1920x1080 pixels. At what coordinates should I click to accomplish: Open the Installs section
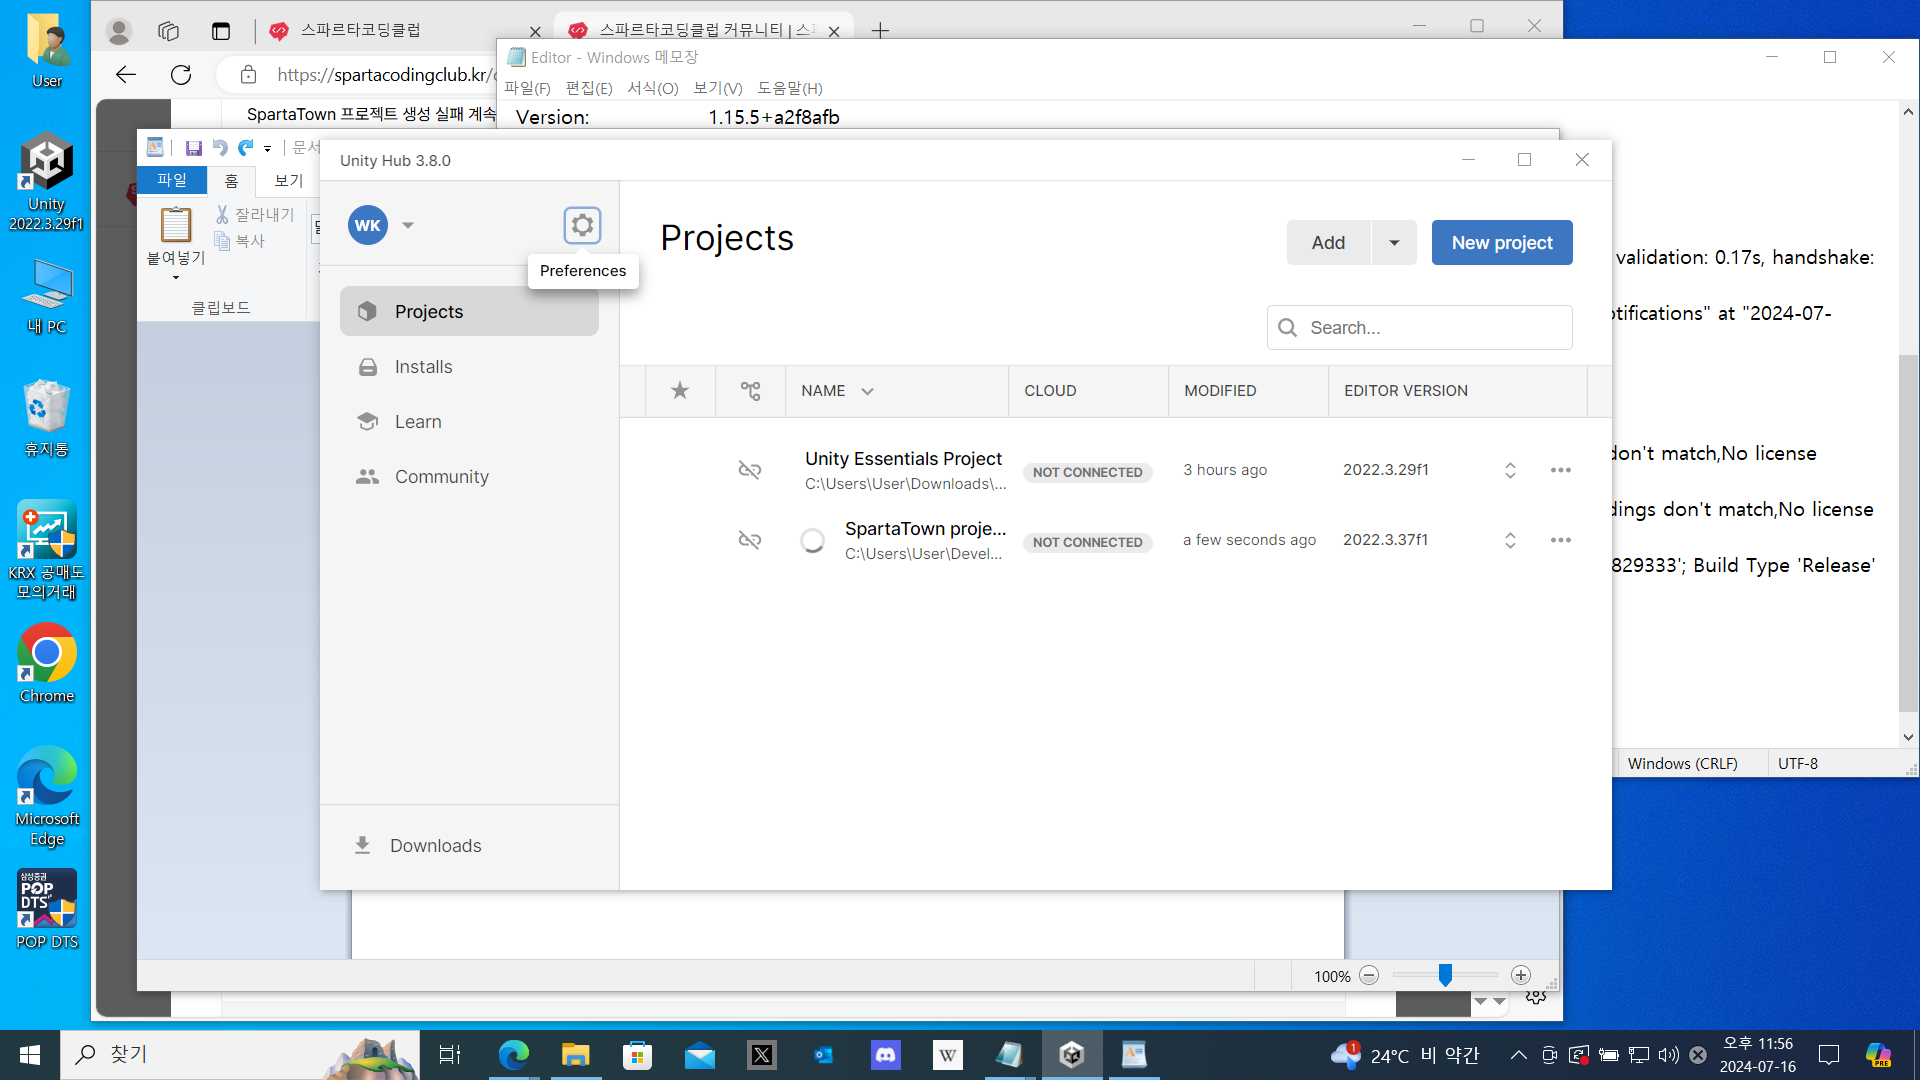point(469,367)
